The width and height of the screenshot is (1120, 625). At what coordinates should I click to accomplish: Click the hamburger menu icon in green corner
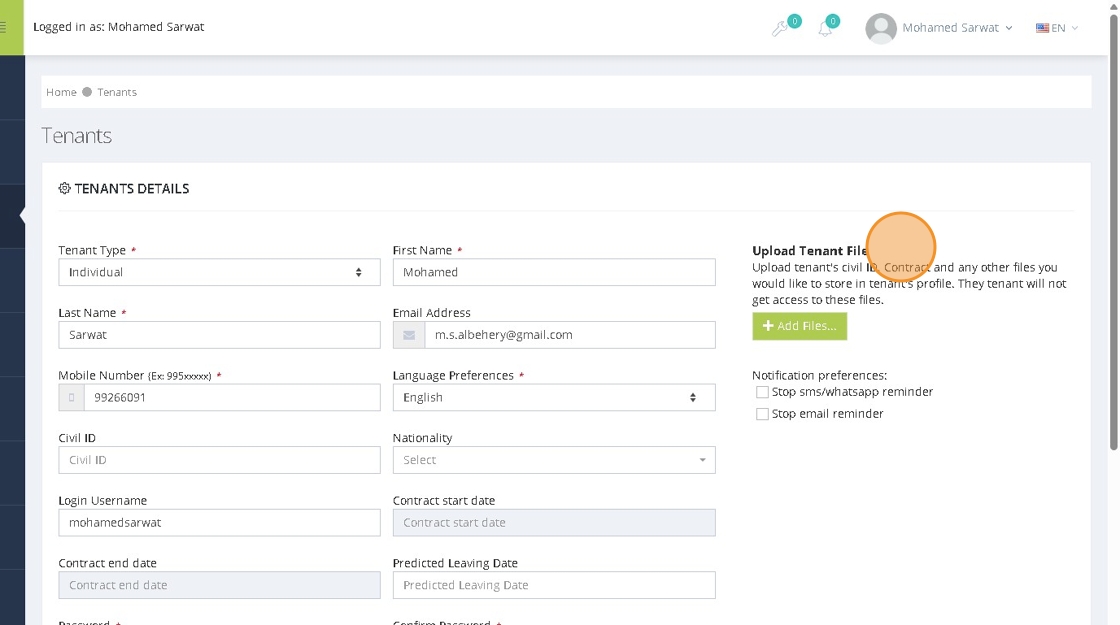click(4, 27)
